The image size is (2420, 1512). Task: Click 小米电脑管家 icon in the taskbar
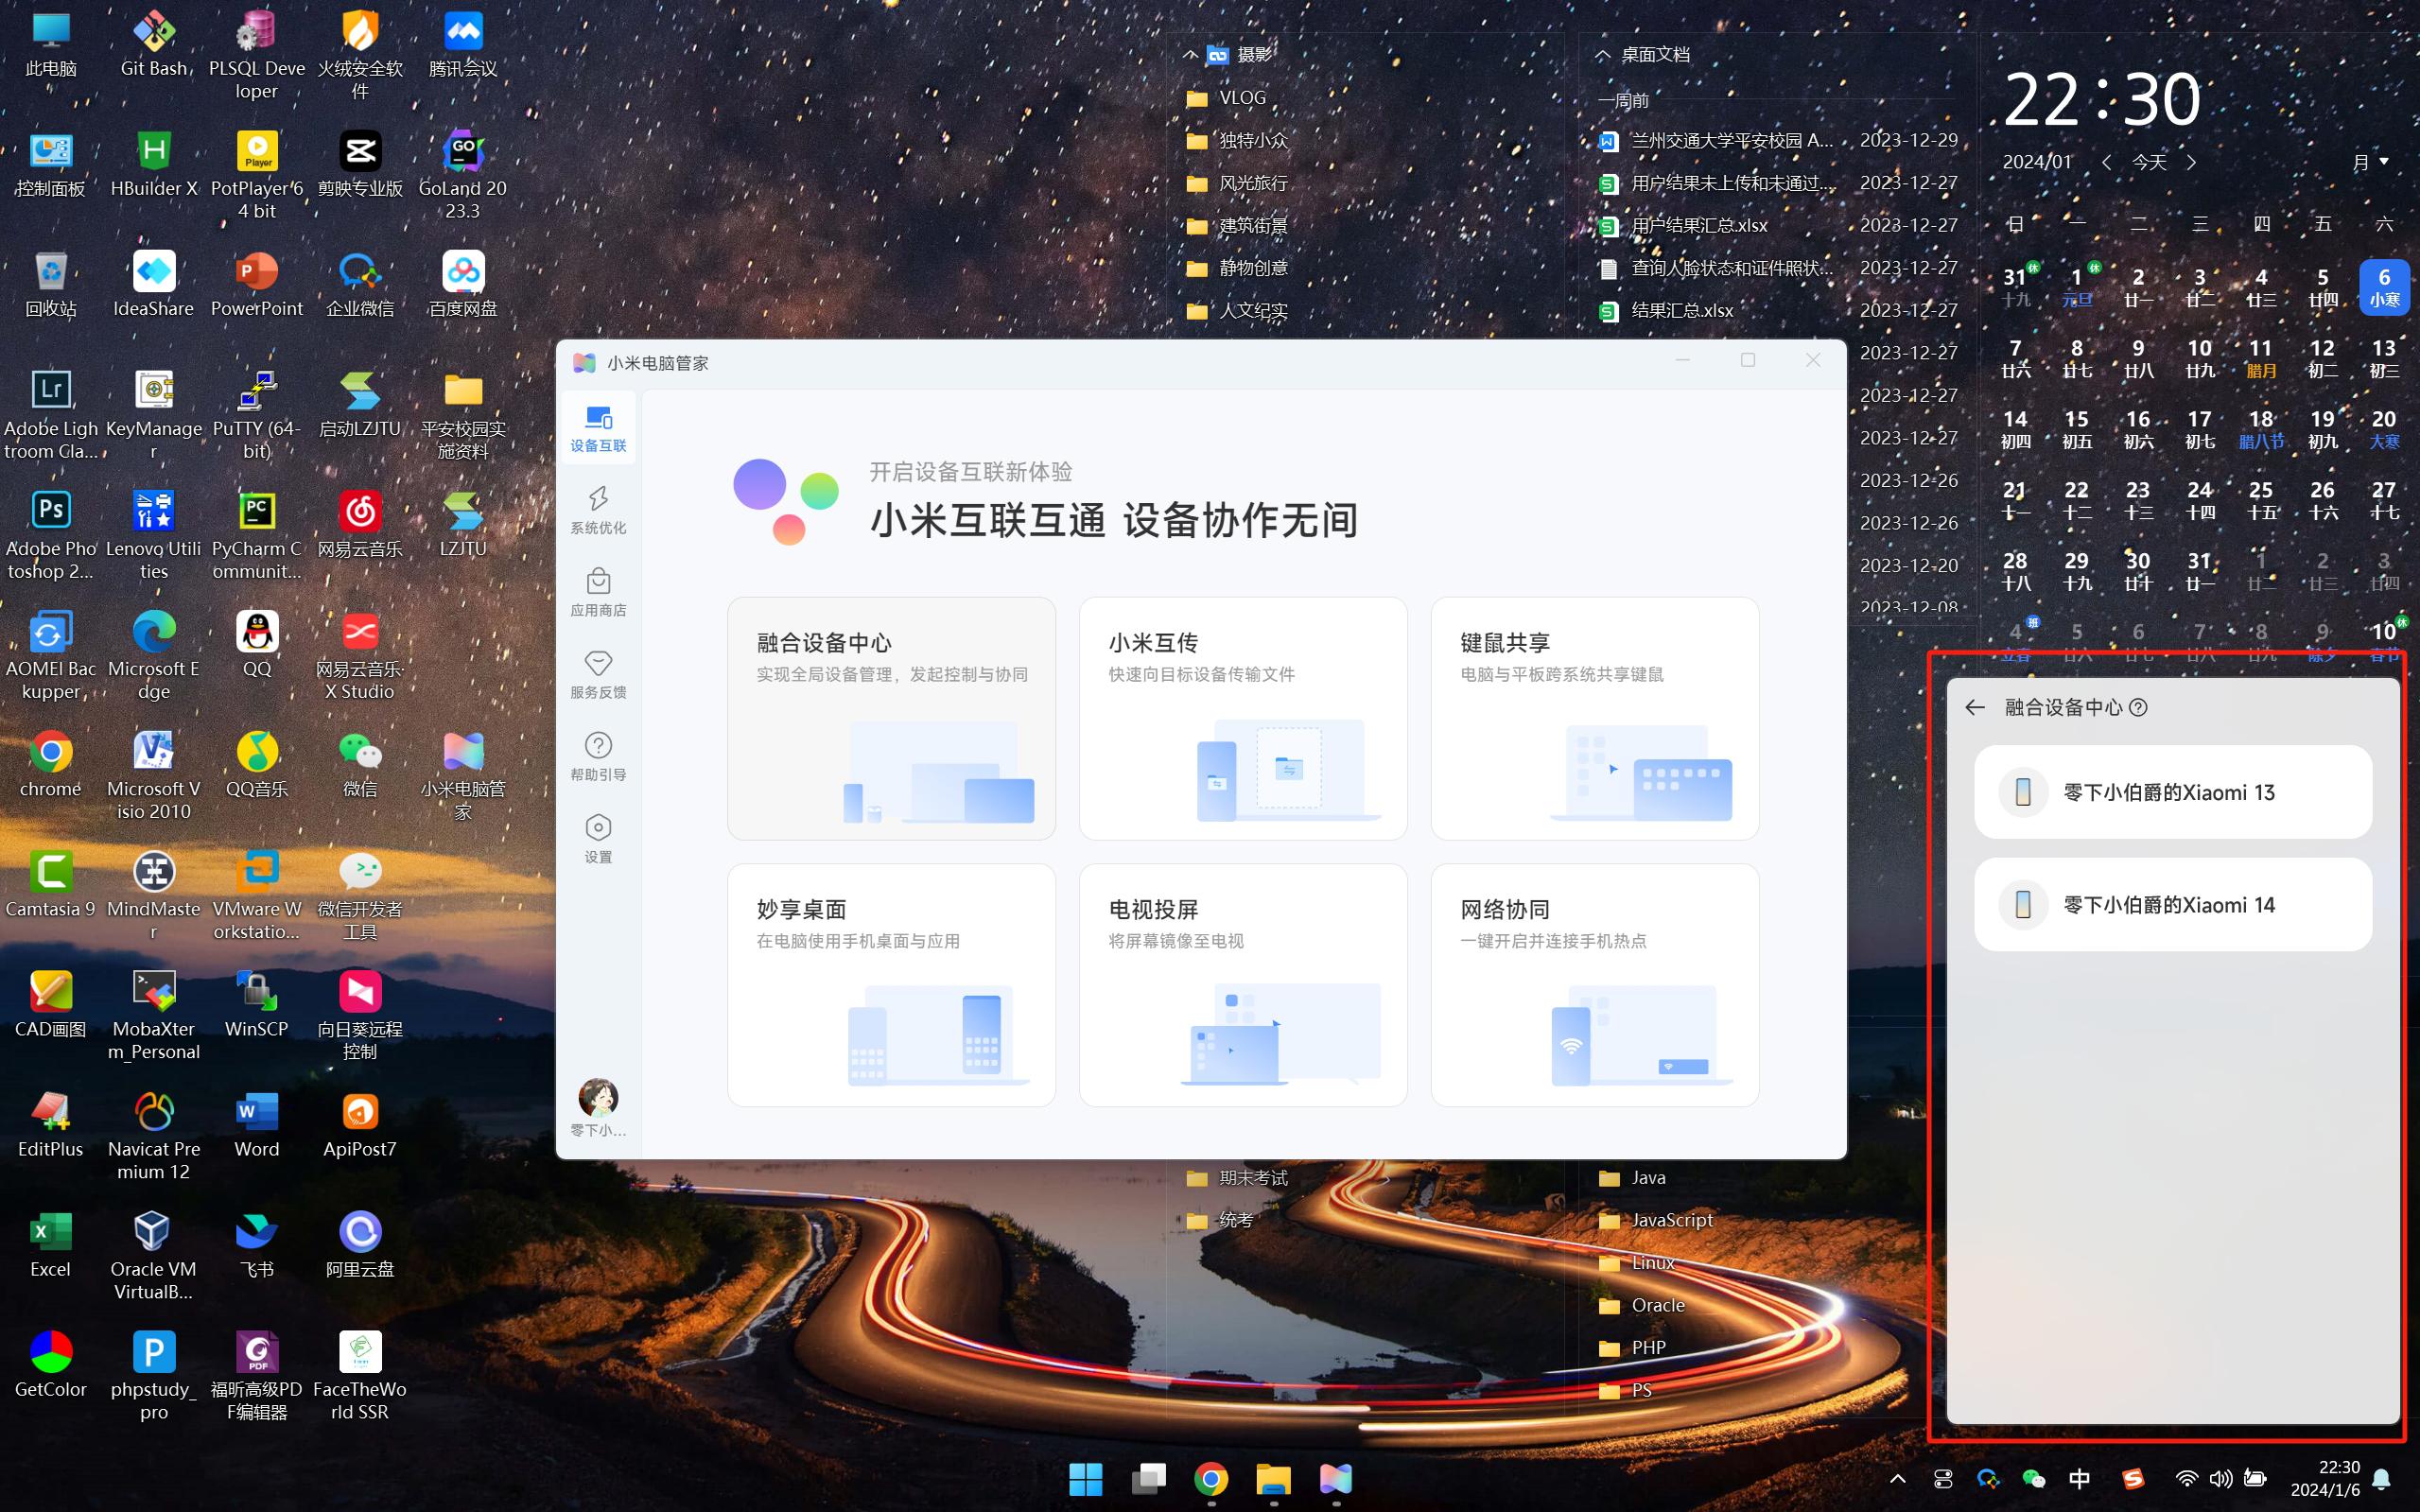[x=1335, y=1478]
